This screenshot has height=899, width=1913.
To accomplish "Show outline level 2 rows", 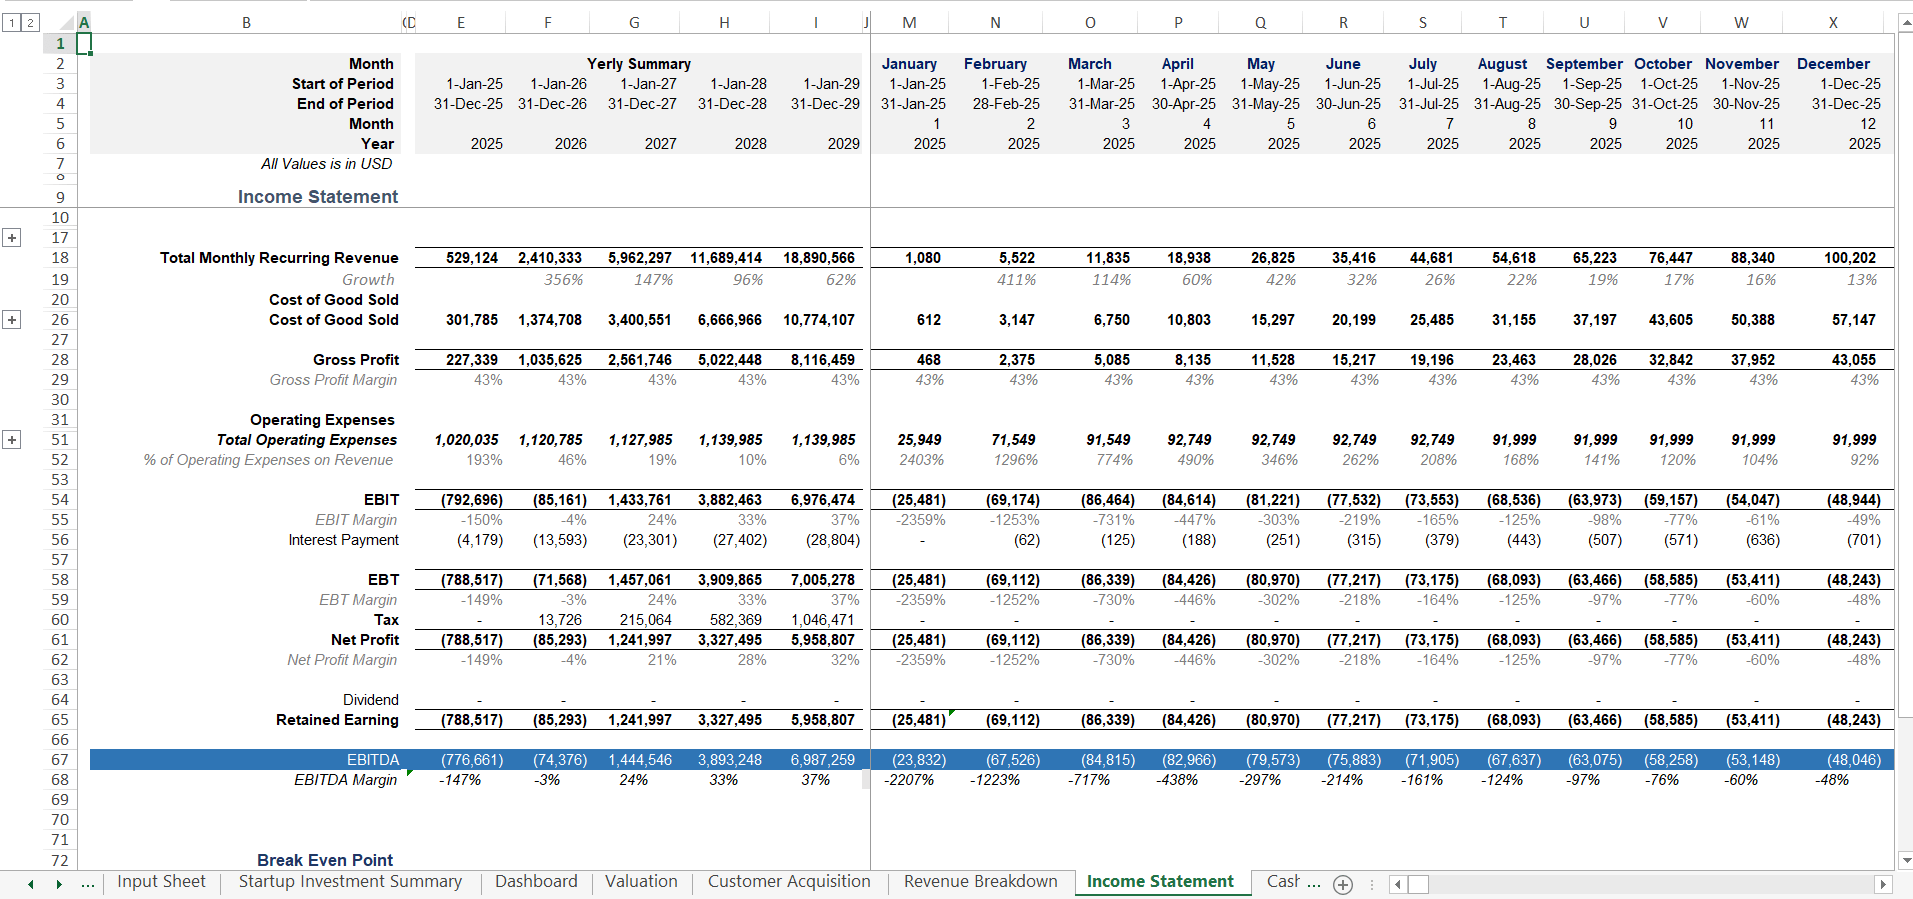I will pyautogui.click(x=31, y=22).
